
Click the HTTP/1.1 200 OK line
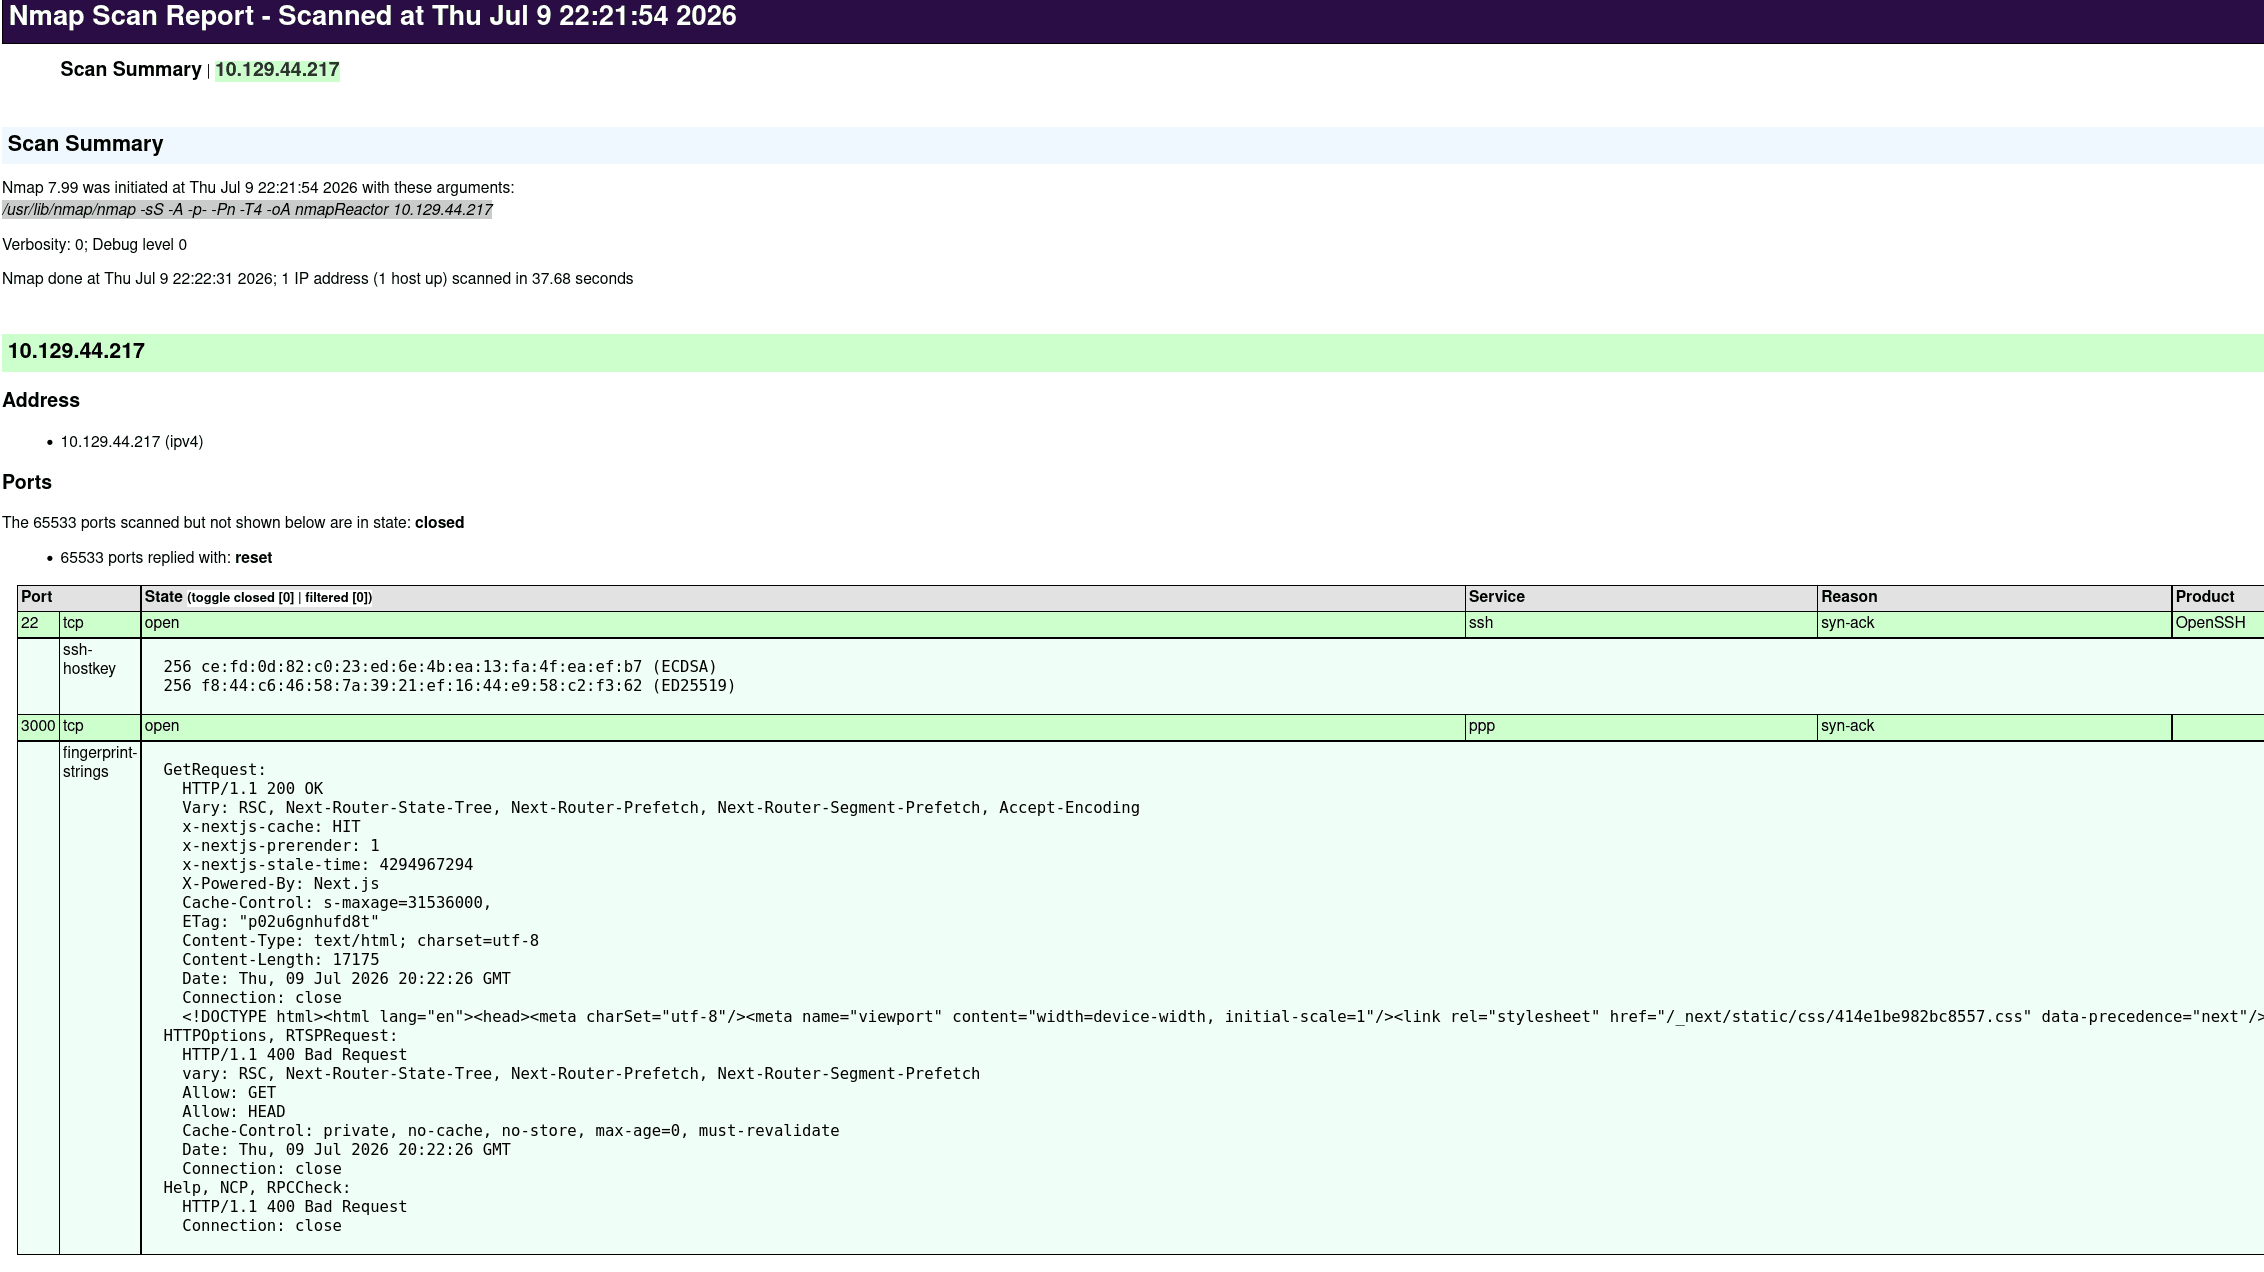click(252, 789)
